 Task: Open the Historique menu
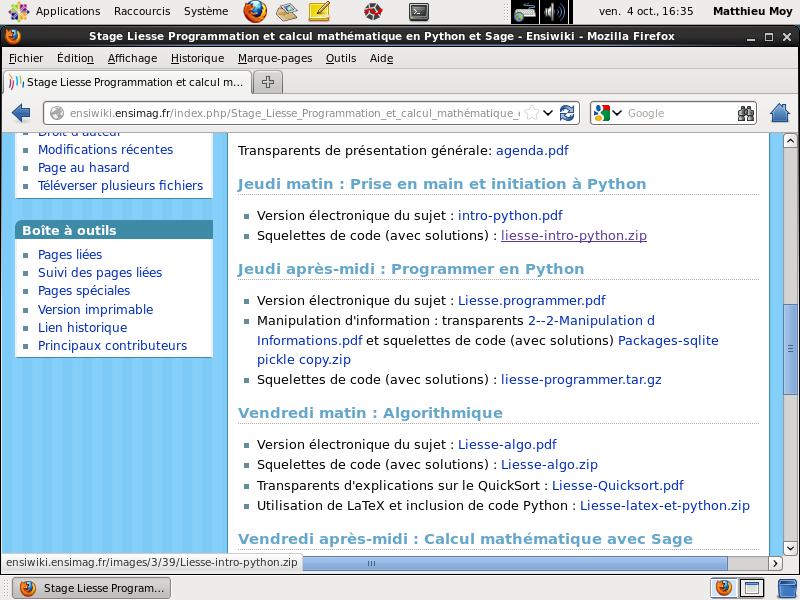[x=197, y=58]
